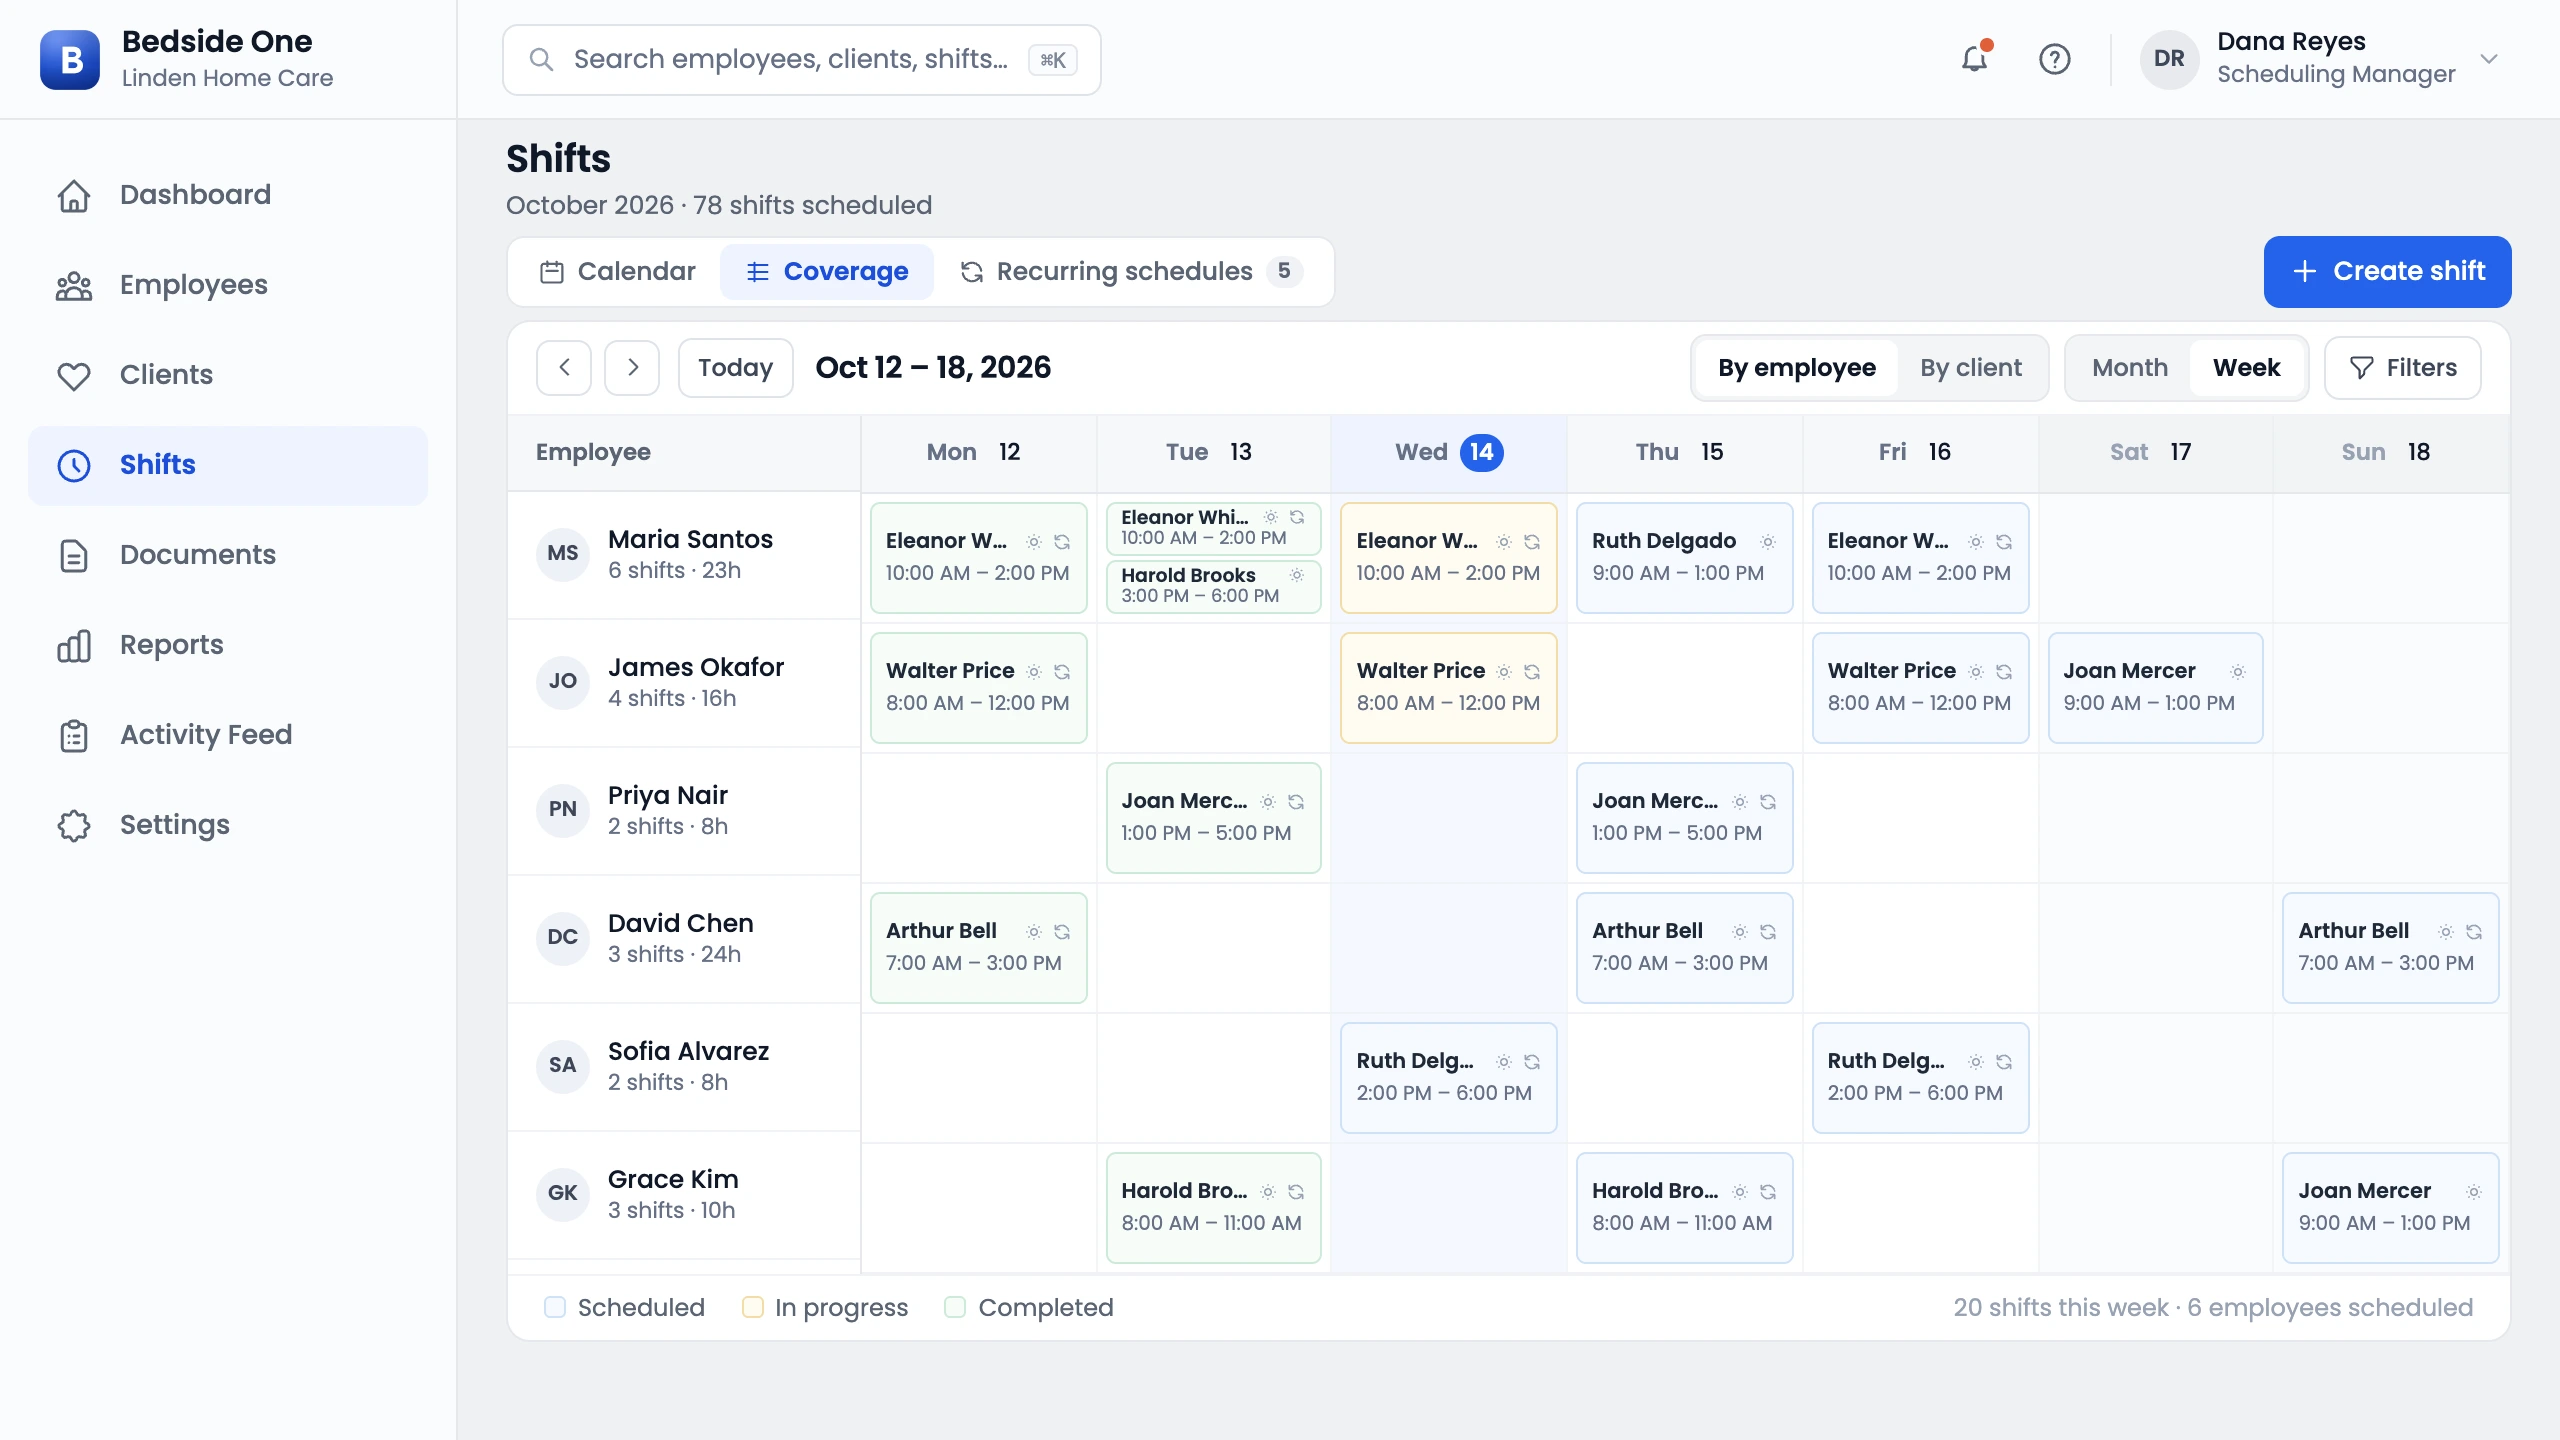Open the Calendar tab
The image size is (2560, 1440).
(617, 272)
